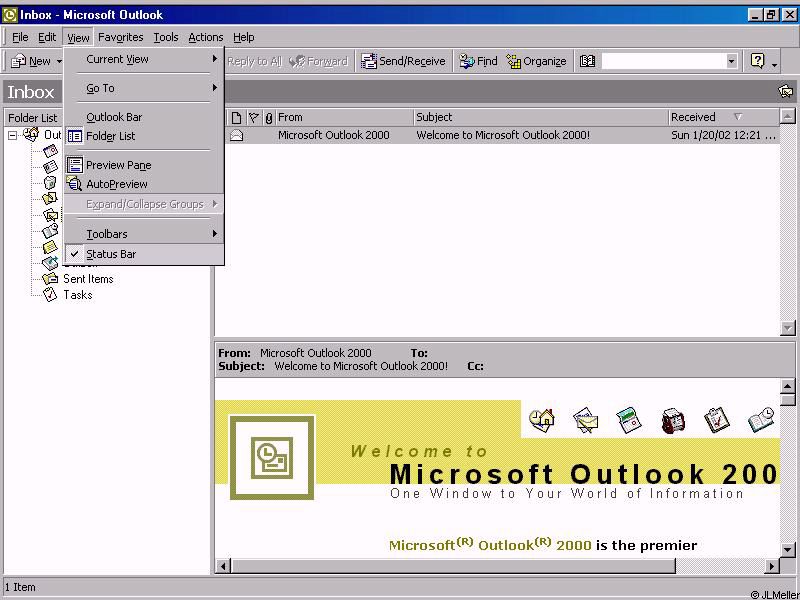Expand the Toolbars submenu
Viewport: 800px width, 600px height.
click(144, 234)
